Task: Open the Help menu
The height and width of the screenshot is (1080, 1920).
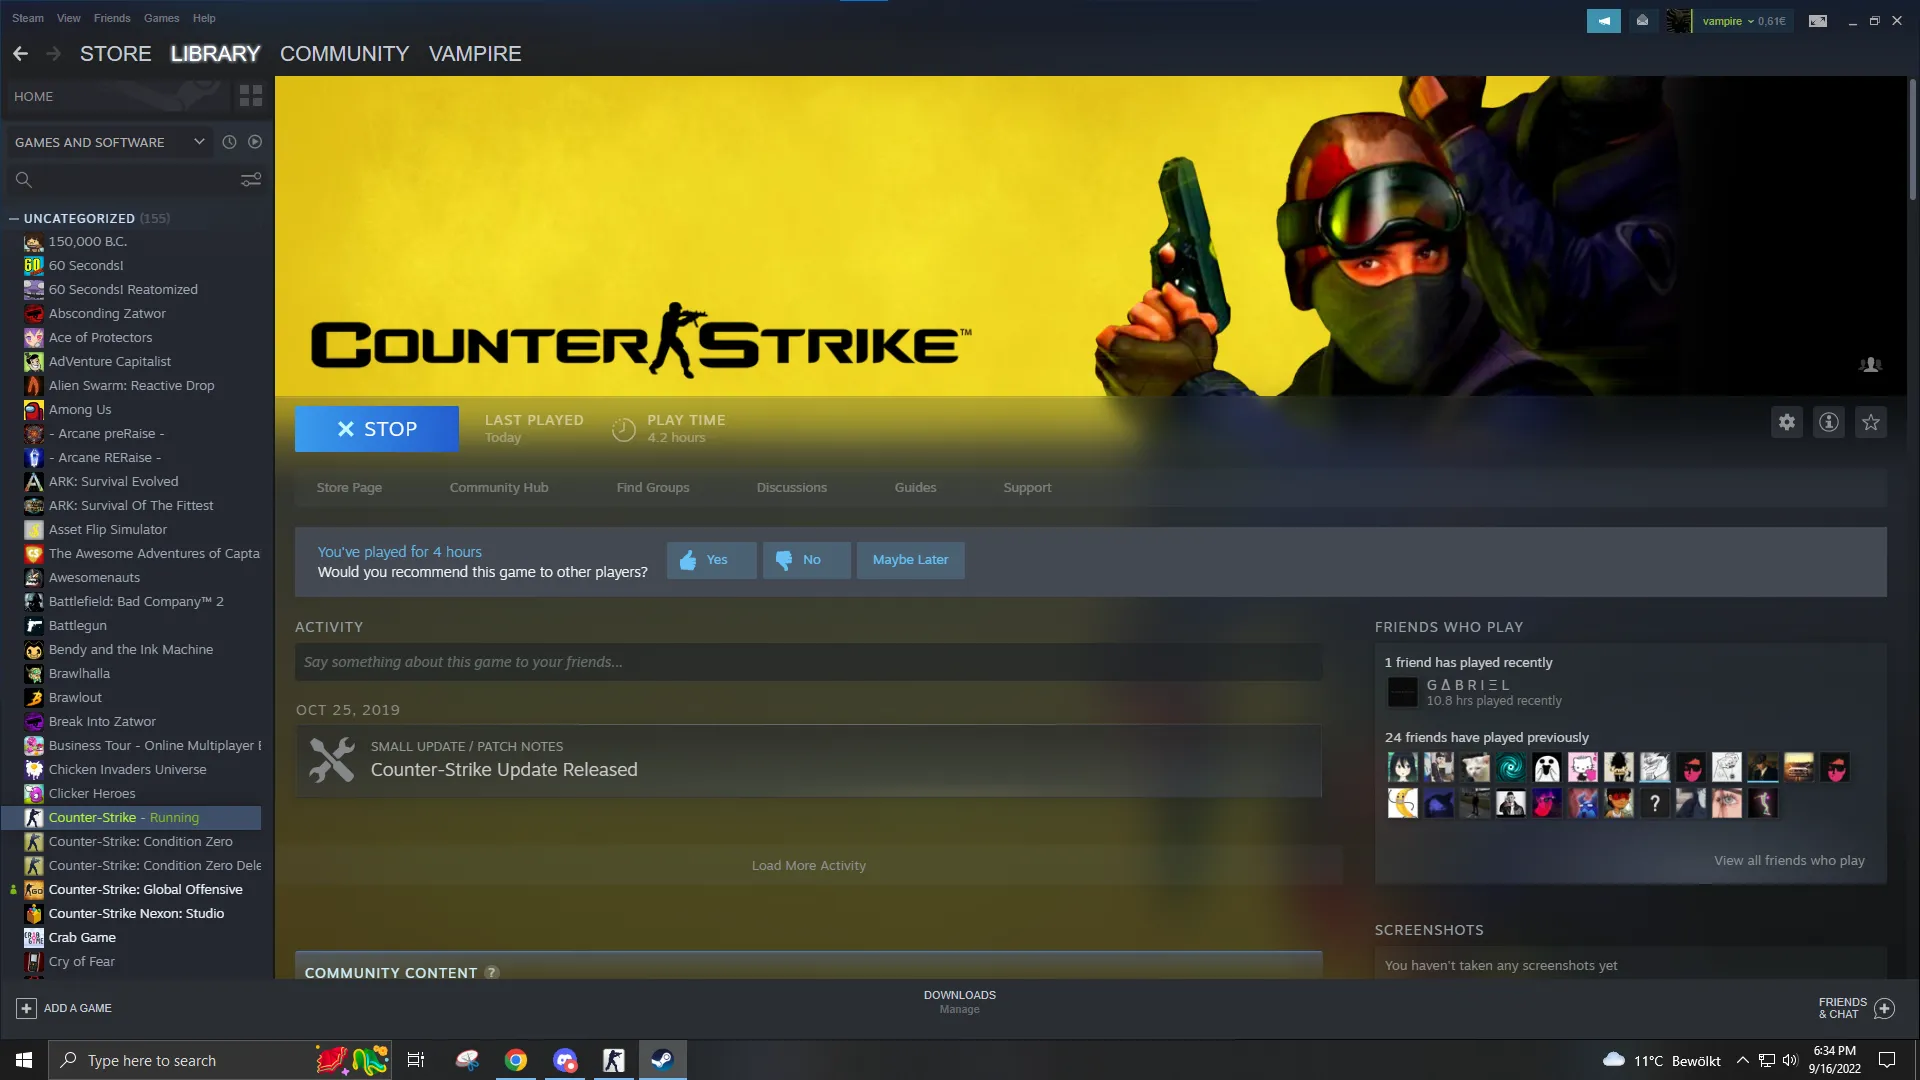Action: coord(204,18)
